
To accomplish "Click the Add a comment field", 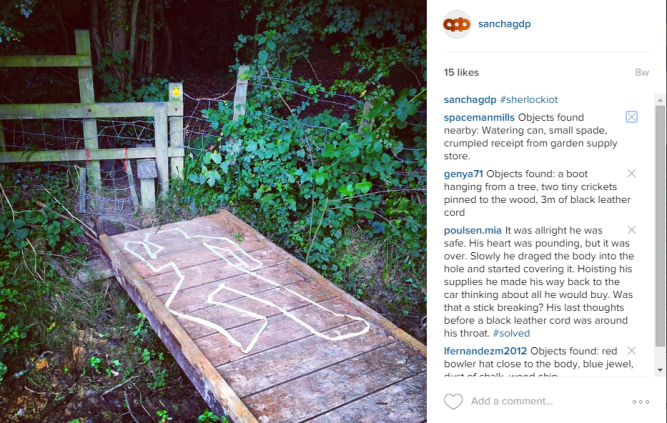I will [547, 401].
